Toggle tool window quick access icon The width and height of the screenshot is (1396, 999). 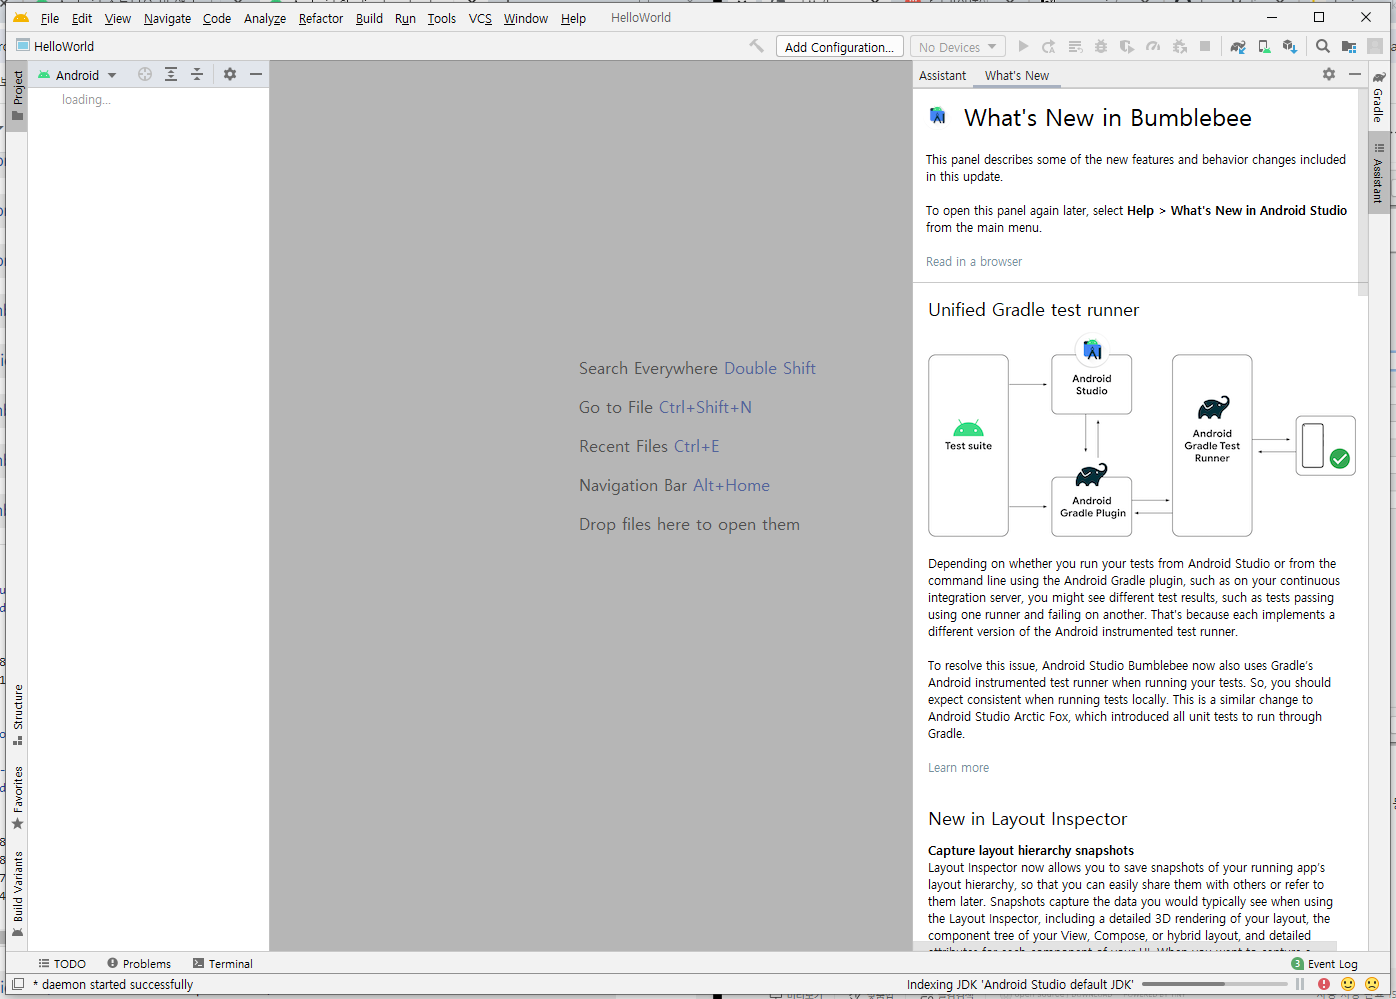click(18, 984)
